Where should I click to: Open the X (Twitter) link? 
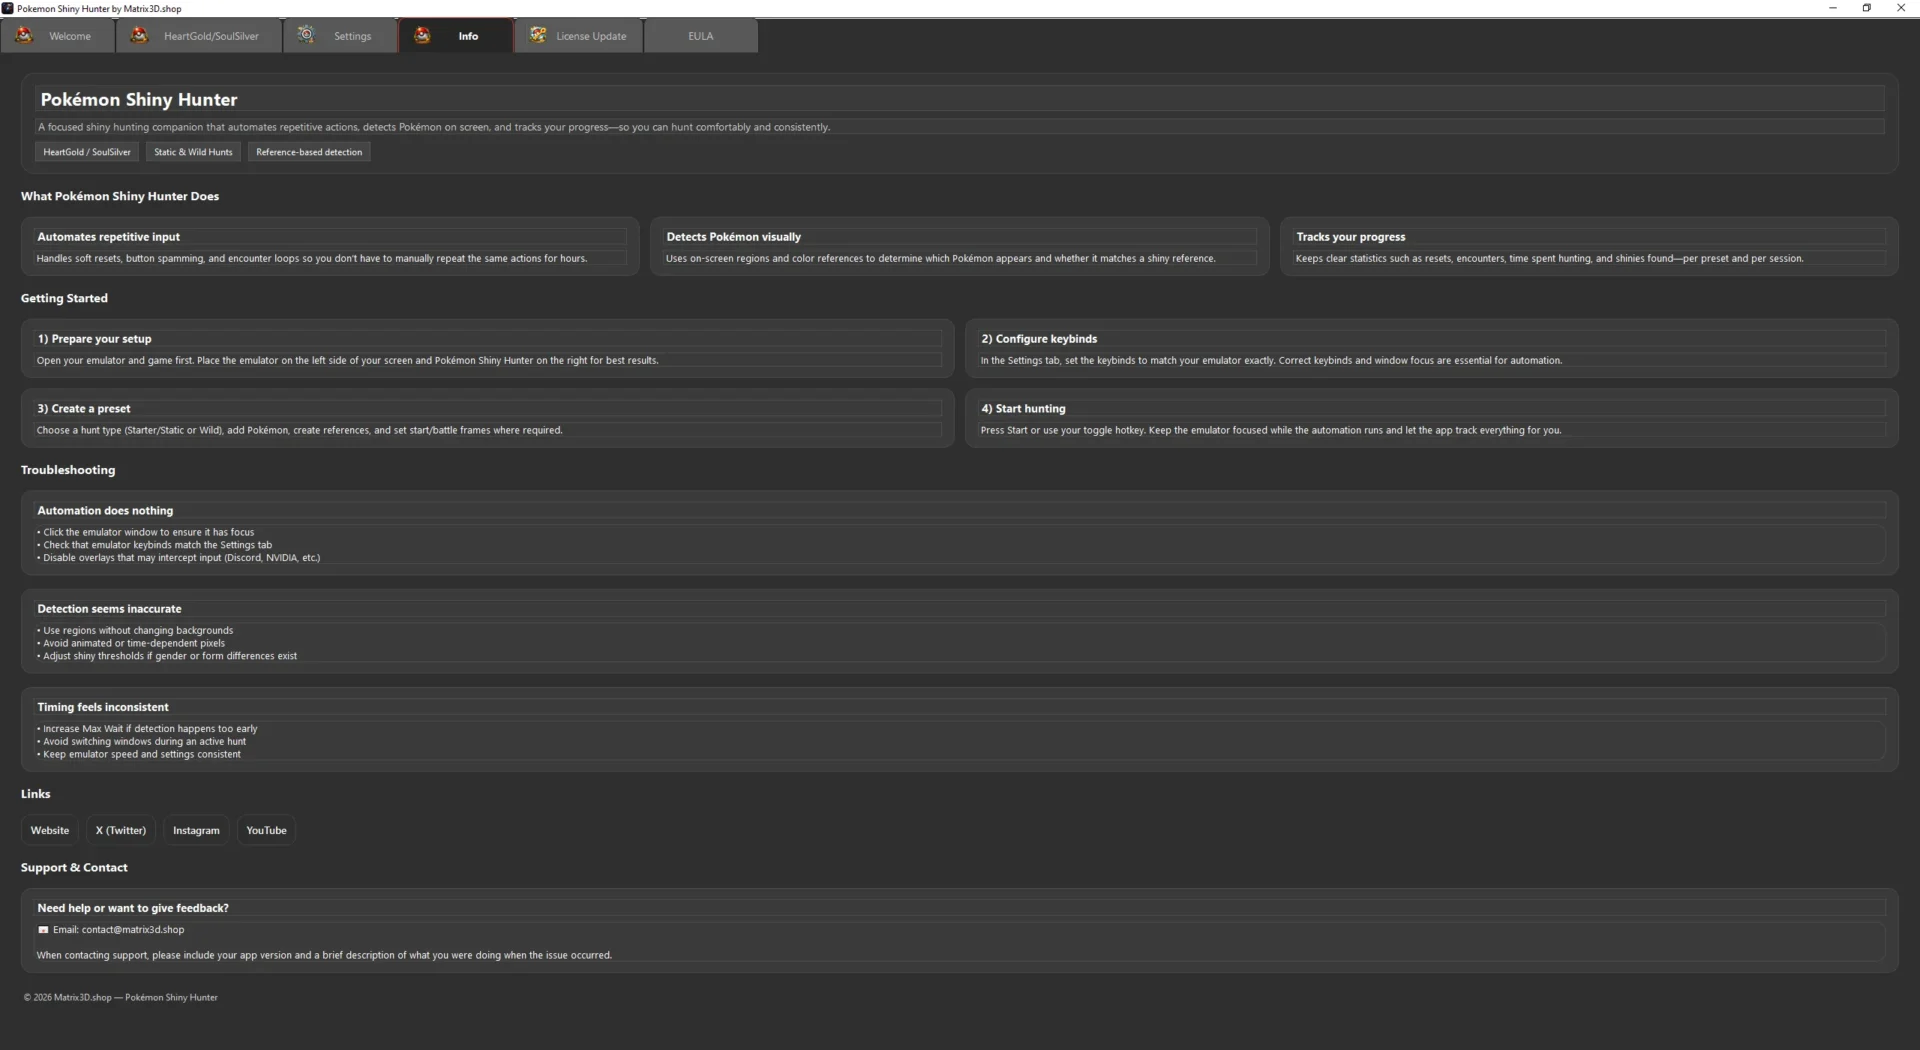pyautogui.click(x=121, y=830)
